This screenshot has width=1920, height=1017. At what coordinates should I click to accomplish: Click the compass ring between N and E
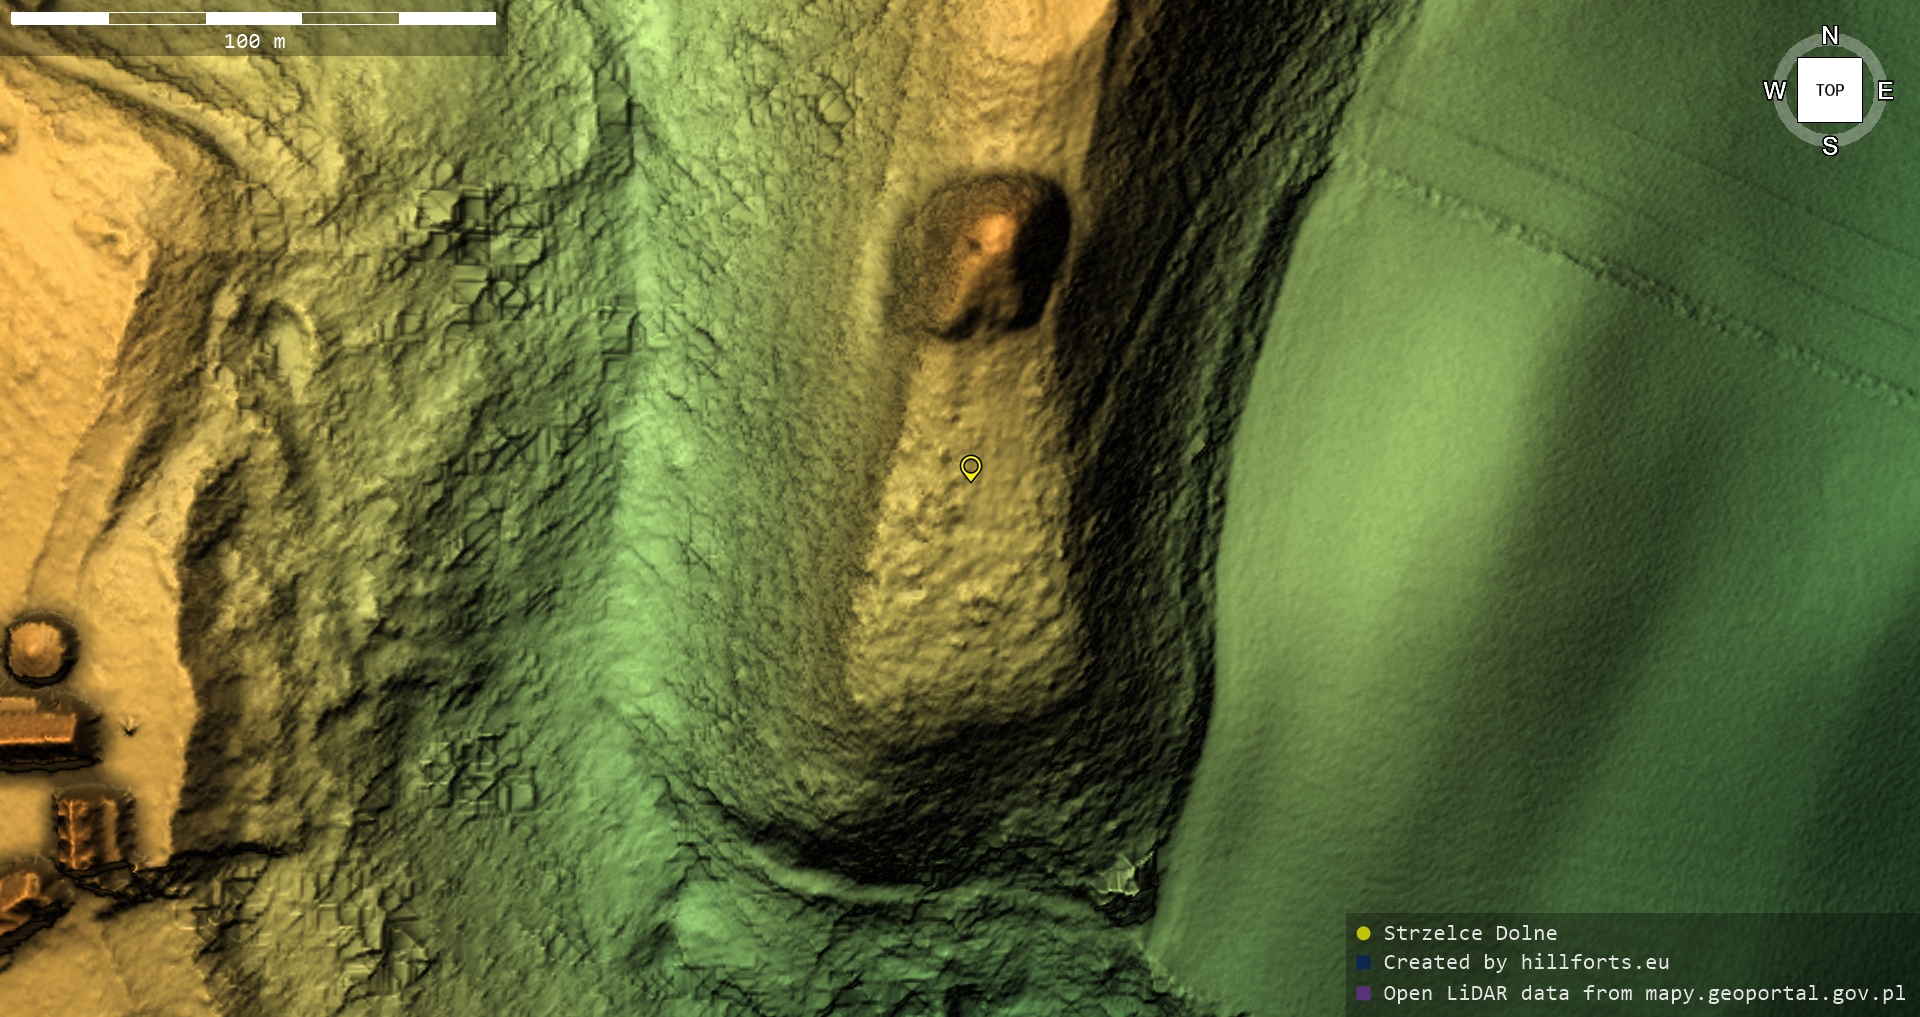[1868, 53]
